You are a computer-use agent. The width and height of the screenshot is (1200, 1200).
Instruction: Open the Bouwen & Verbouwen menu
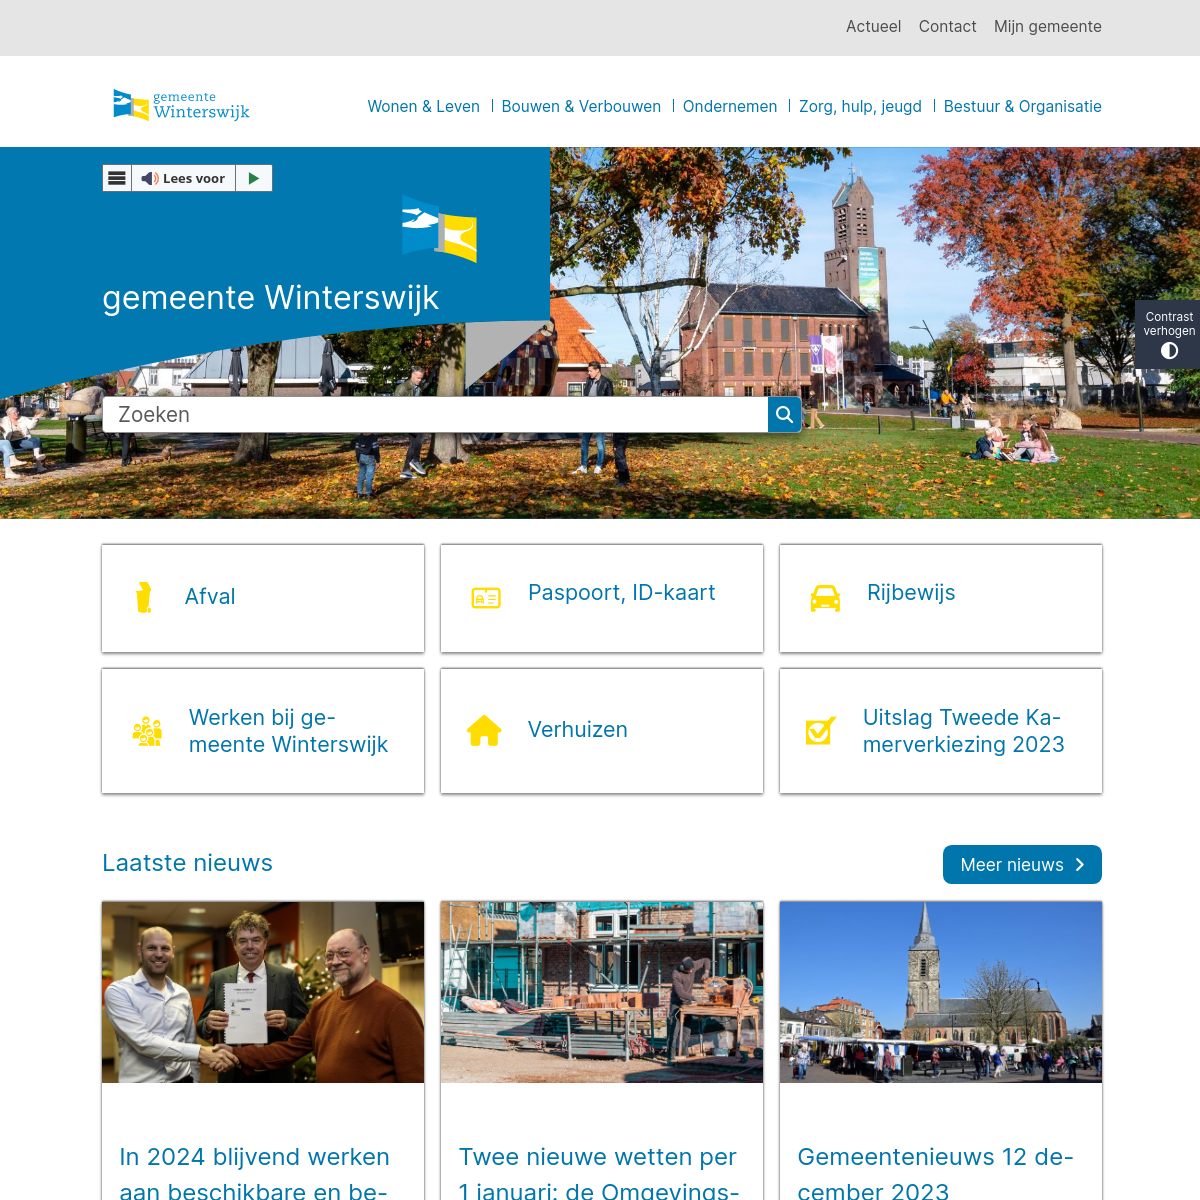[581, 106]
